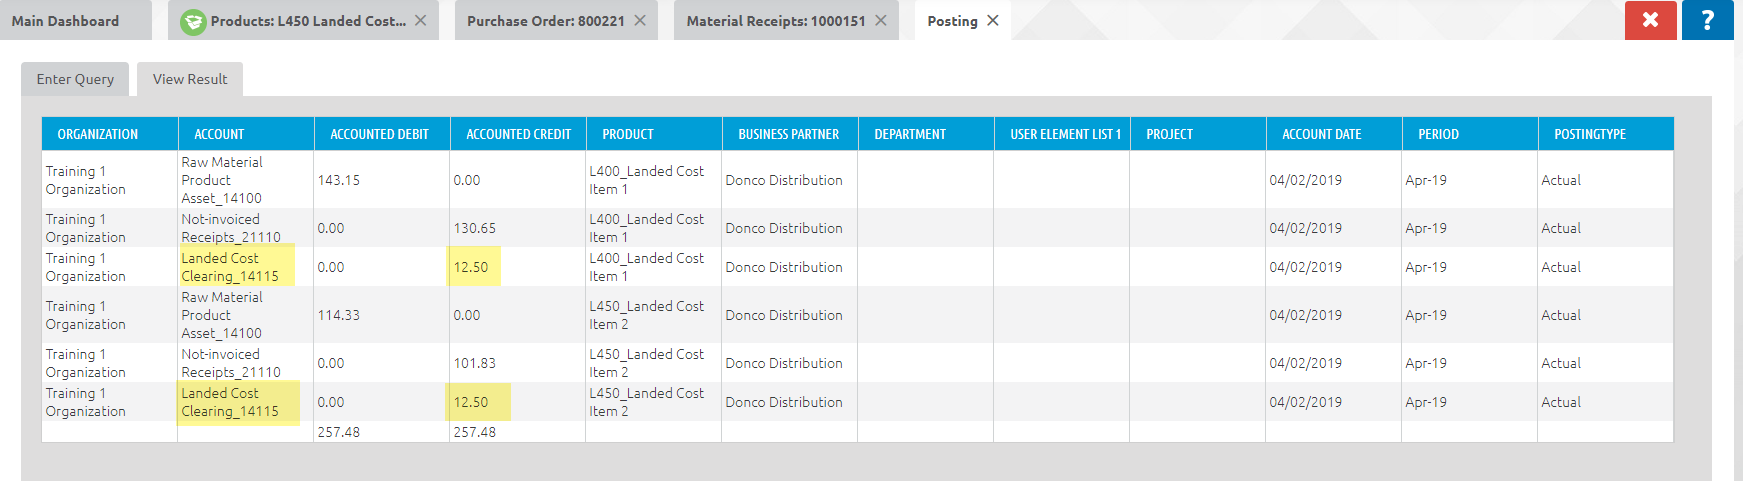This screenshot has height=481, width=1743.
Task: Select the first Landed Cost Clearing_14115 cell
Action: pyautogui.click(x=230, y=267)
